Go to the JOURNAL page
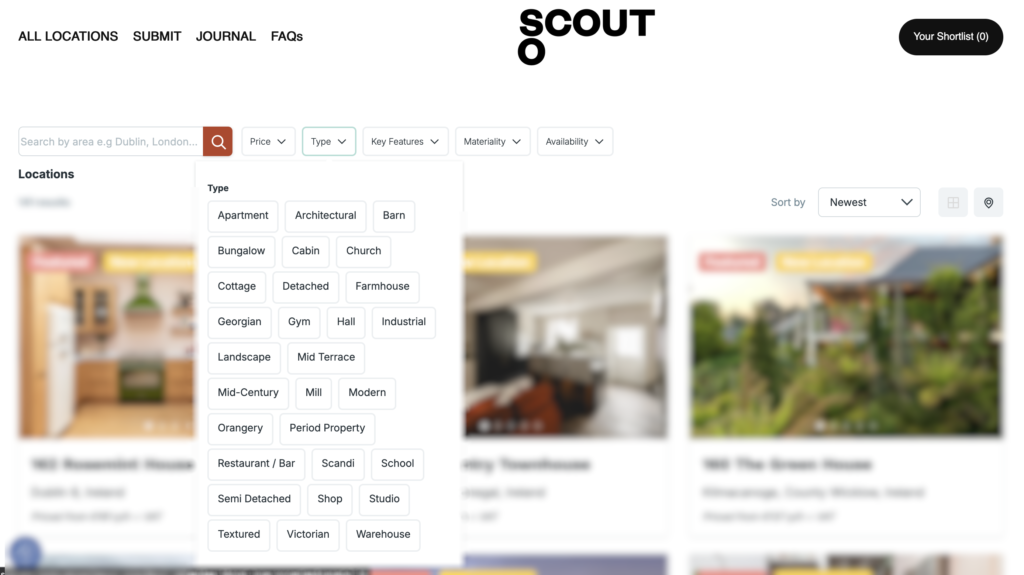Screen dimensions: 1024x575 click(x=226, y=37)
